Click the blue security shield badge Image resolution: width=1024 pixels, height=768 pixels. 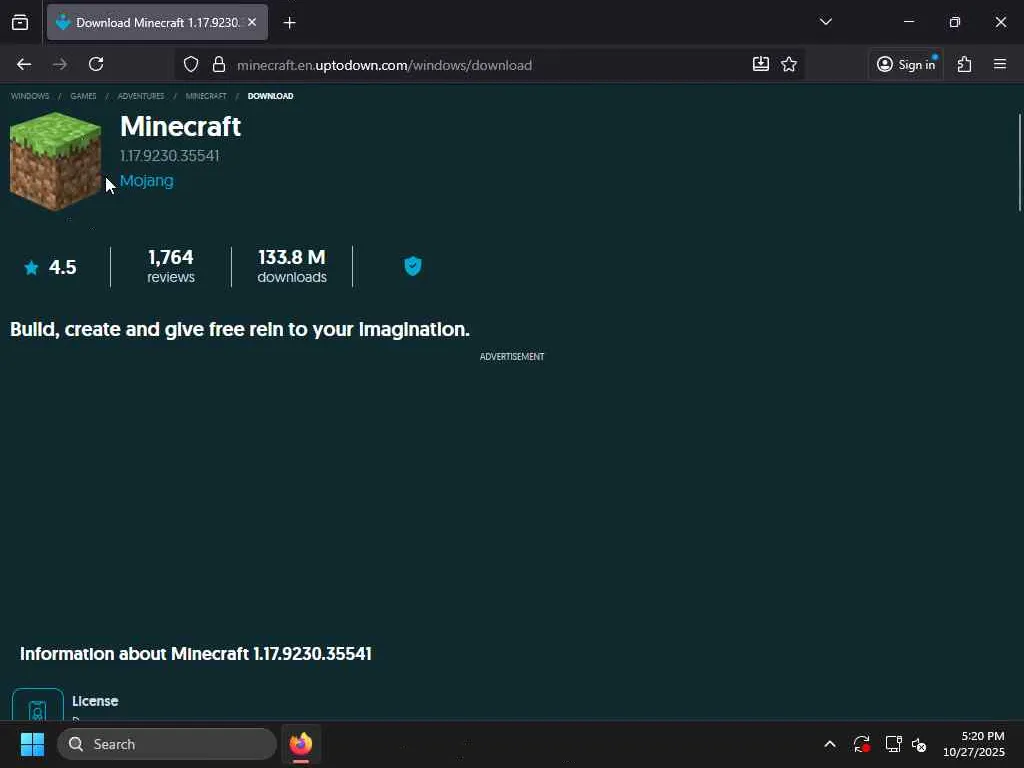(x=413, y=266)
